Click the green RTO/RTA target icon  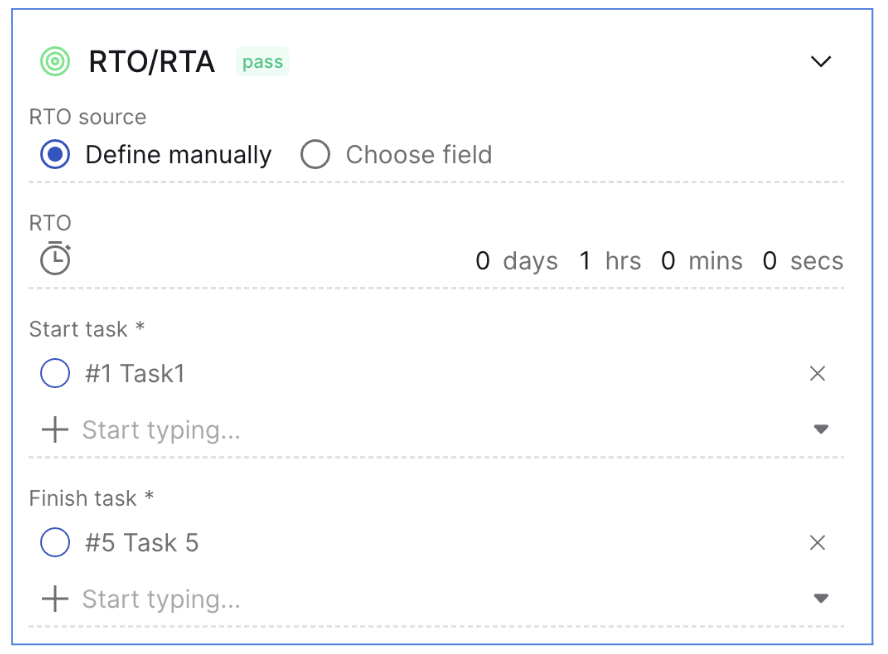pos(55,61)
